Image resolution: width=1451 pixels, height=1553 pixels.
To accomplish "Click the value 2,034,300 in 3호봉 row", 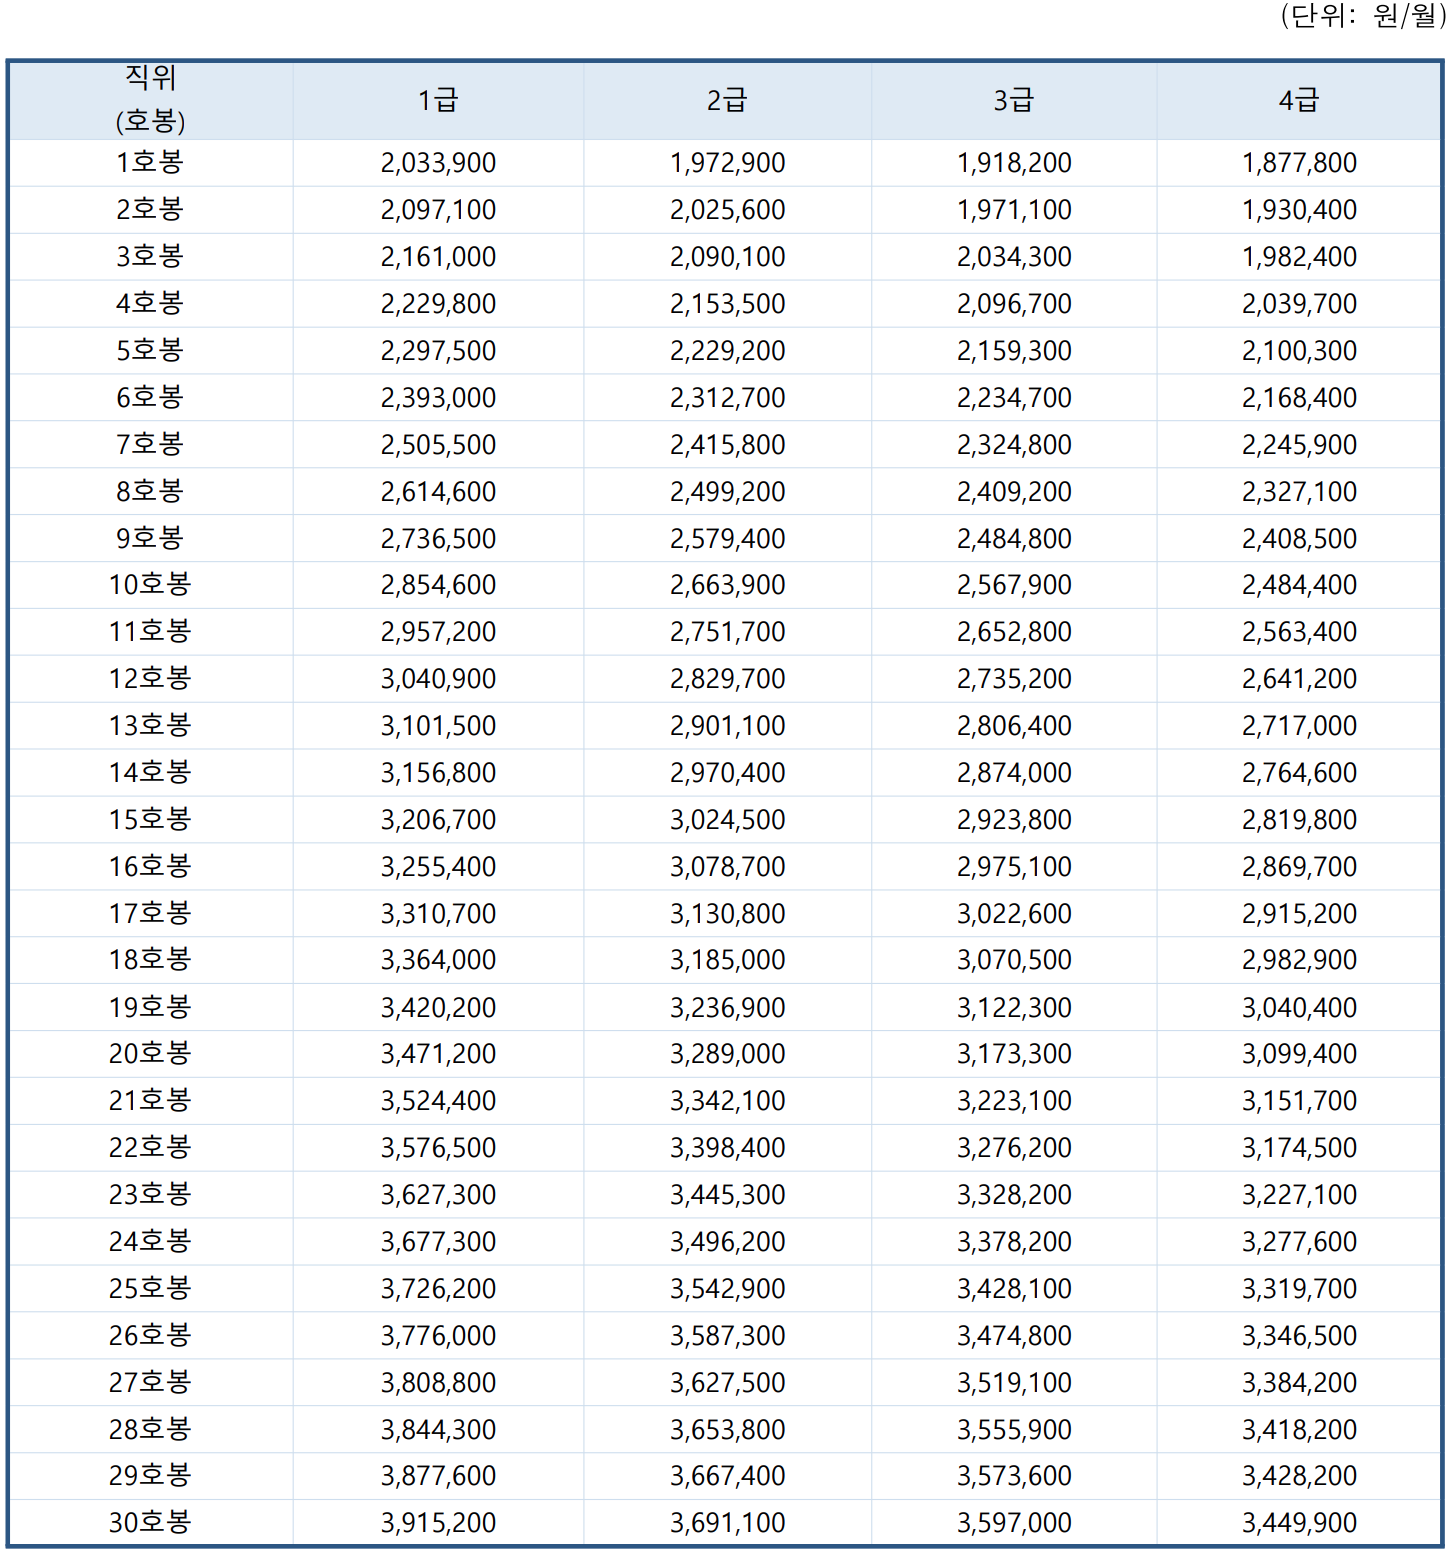I will pos(1014,257).
